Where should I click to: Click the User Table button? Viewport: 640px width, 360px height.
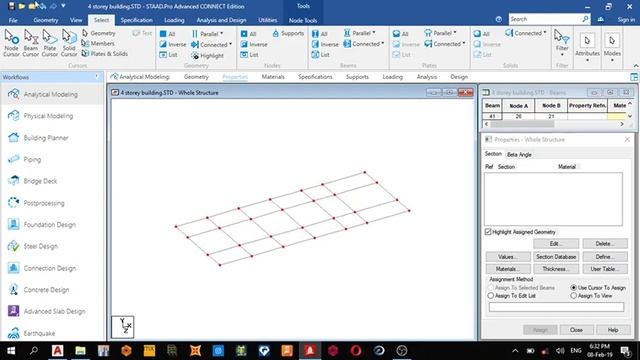(605, 269)
